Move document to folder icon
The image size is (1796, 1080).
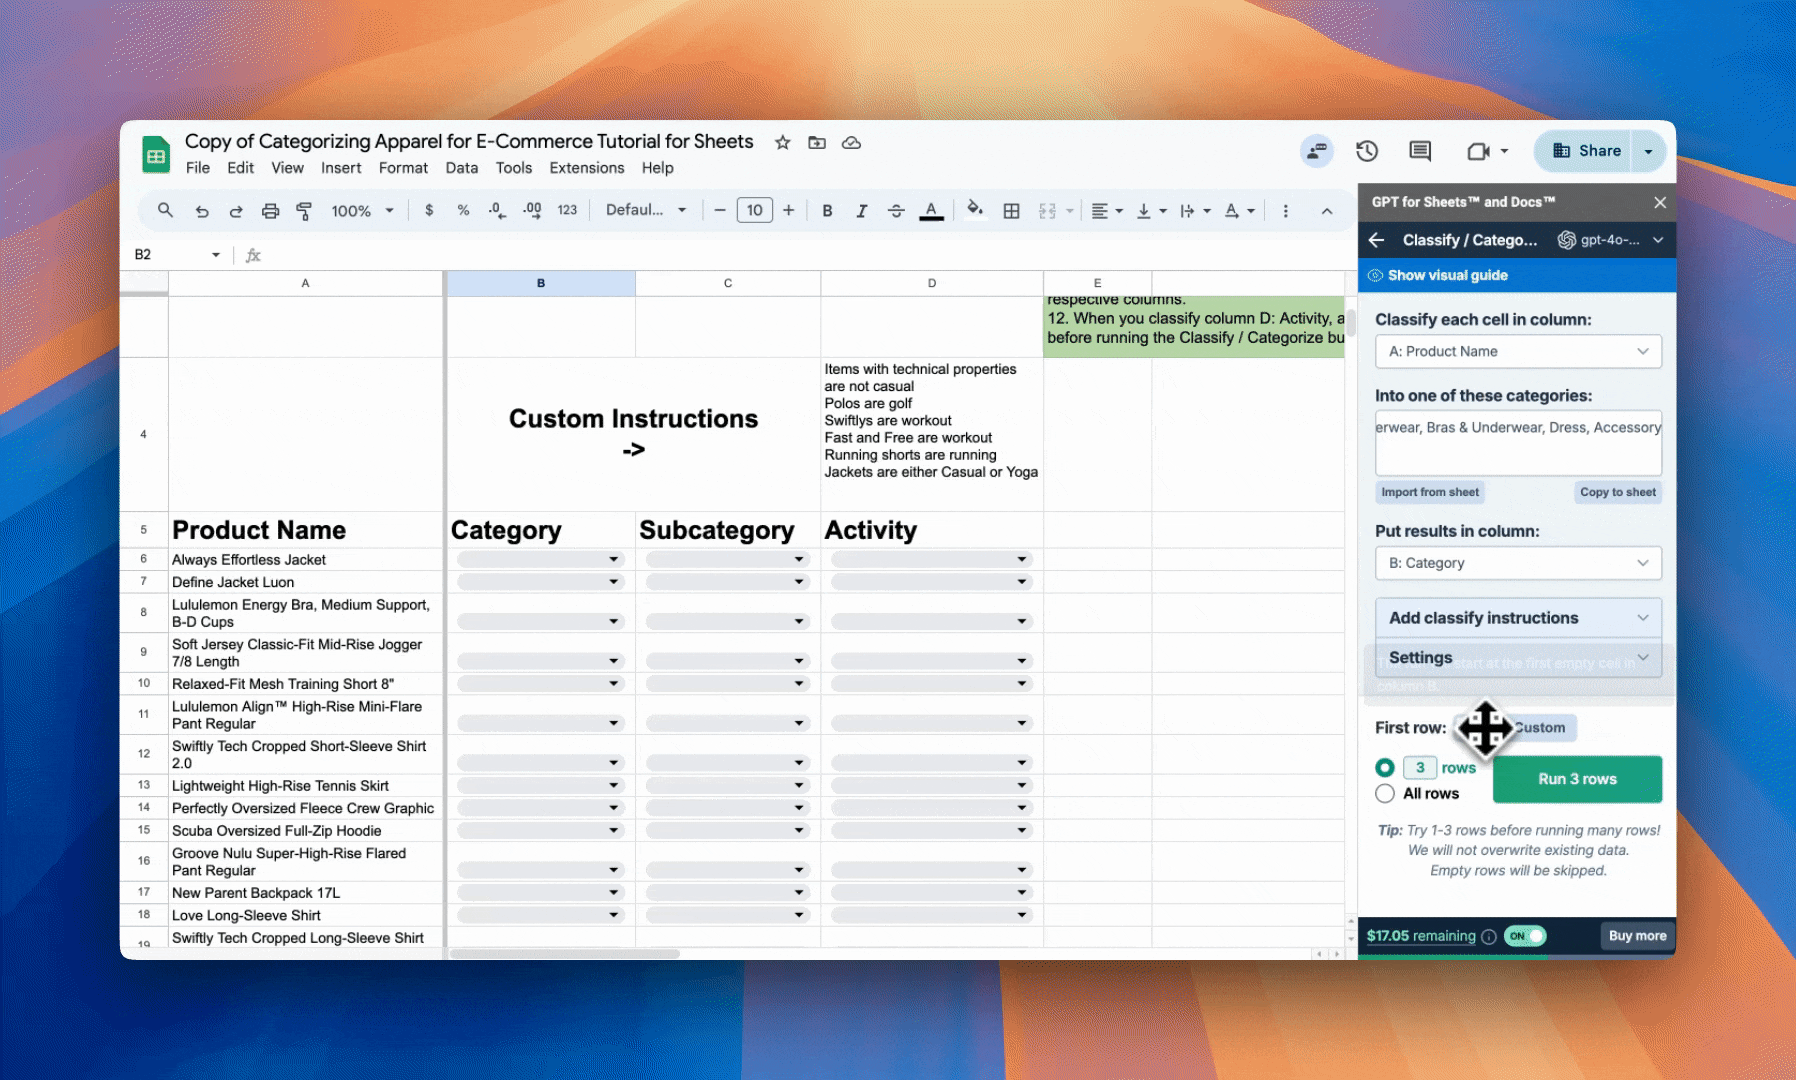(817, 143)
